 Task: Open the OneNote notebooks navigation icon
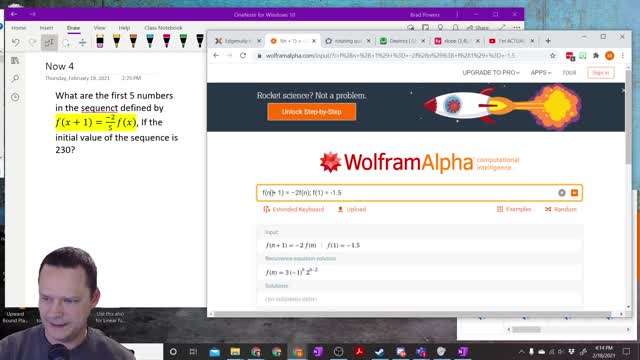pyautogui.click(x=16, y=61)
